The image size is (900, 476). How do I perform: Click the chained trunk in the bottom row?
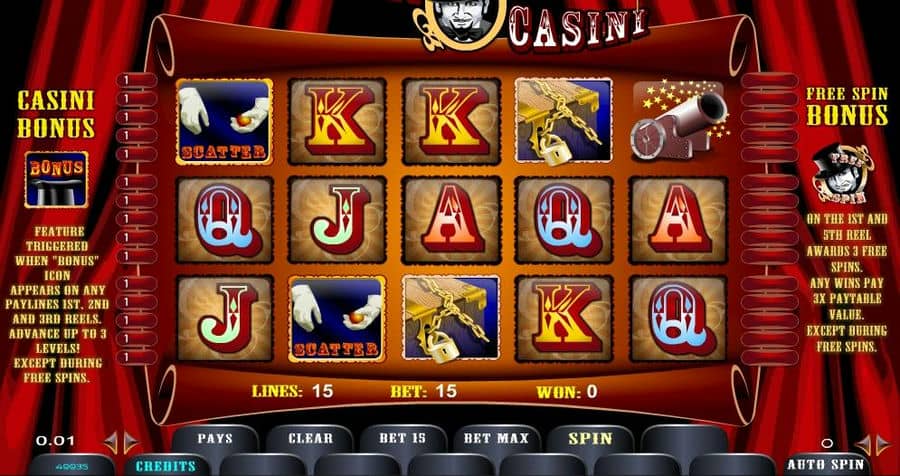(451, 319)
